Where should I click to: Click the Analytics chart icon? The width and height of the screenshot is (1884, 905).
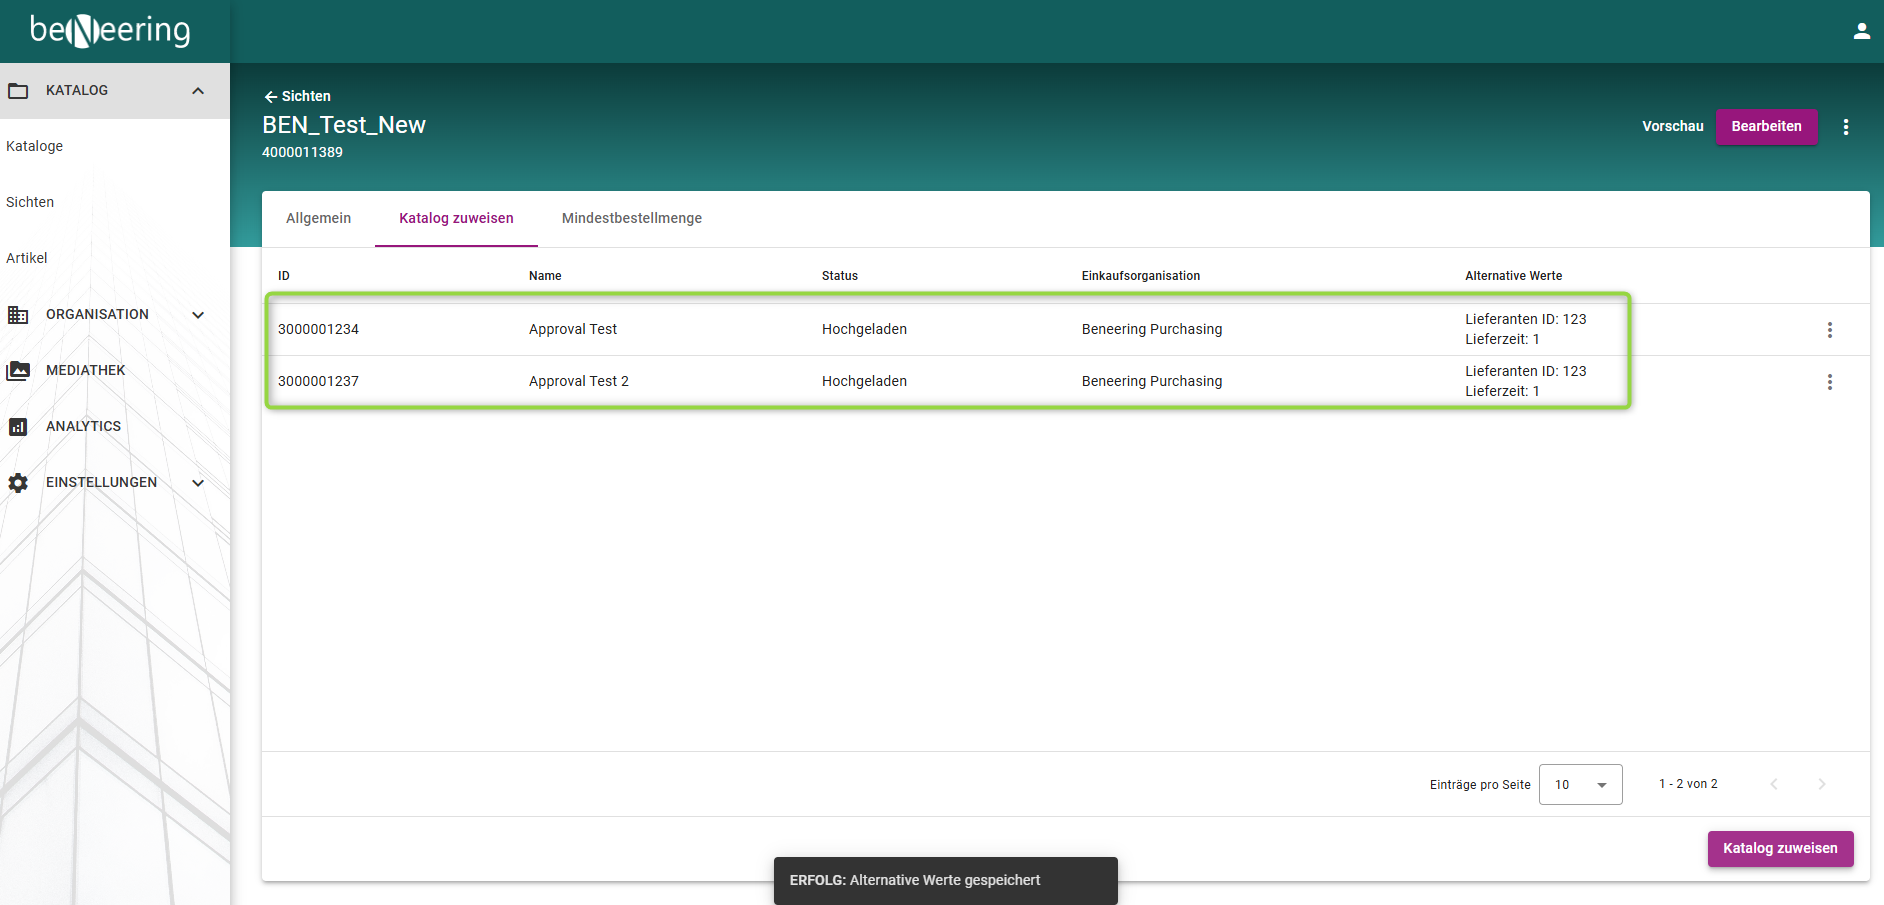coord(18,427)
